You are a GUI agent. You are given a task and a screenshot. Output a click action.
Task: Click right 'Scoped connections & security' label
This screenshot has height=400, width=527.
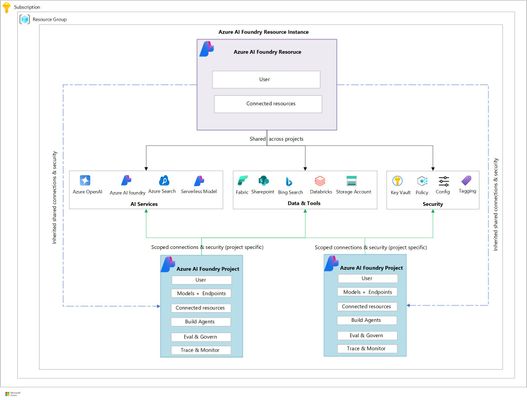(371, 247)
